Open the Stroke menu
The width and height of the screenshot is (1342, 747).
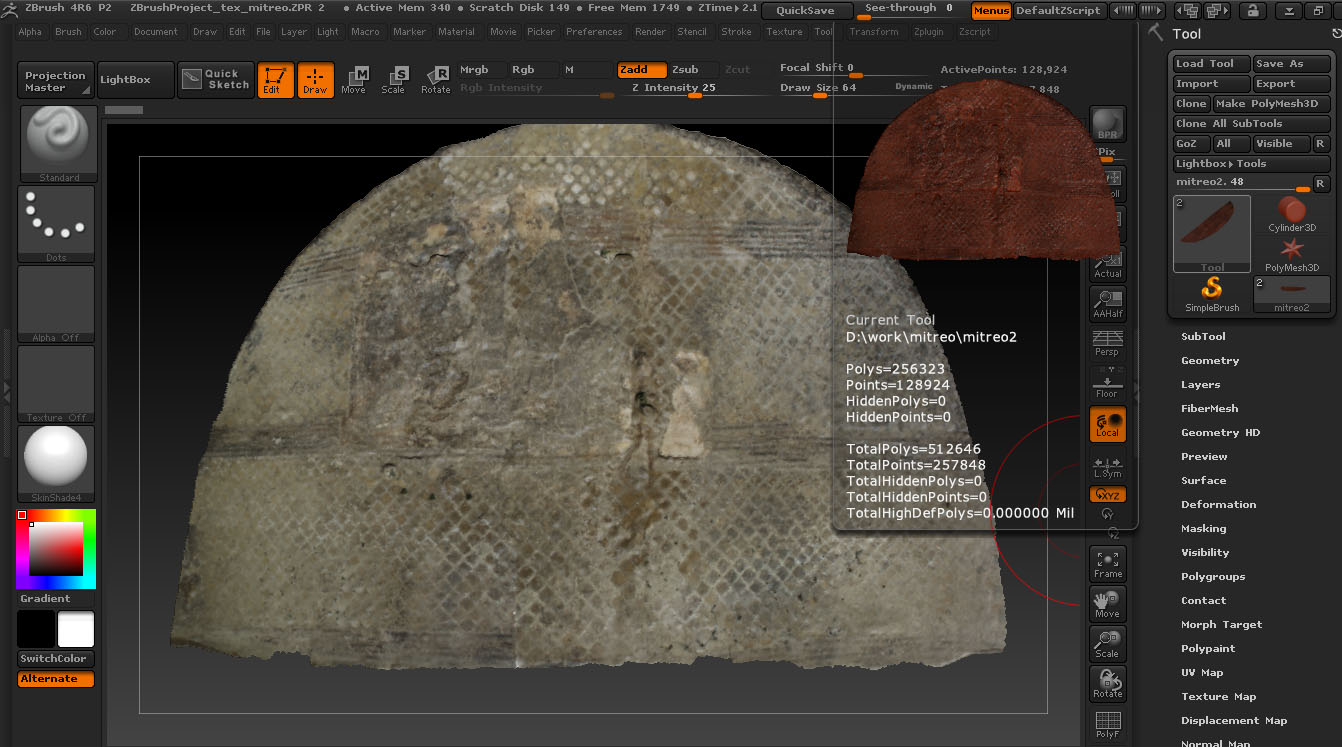pyautogui.click(x=736, y=32)
